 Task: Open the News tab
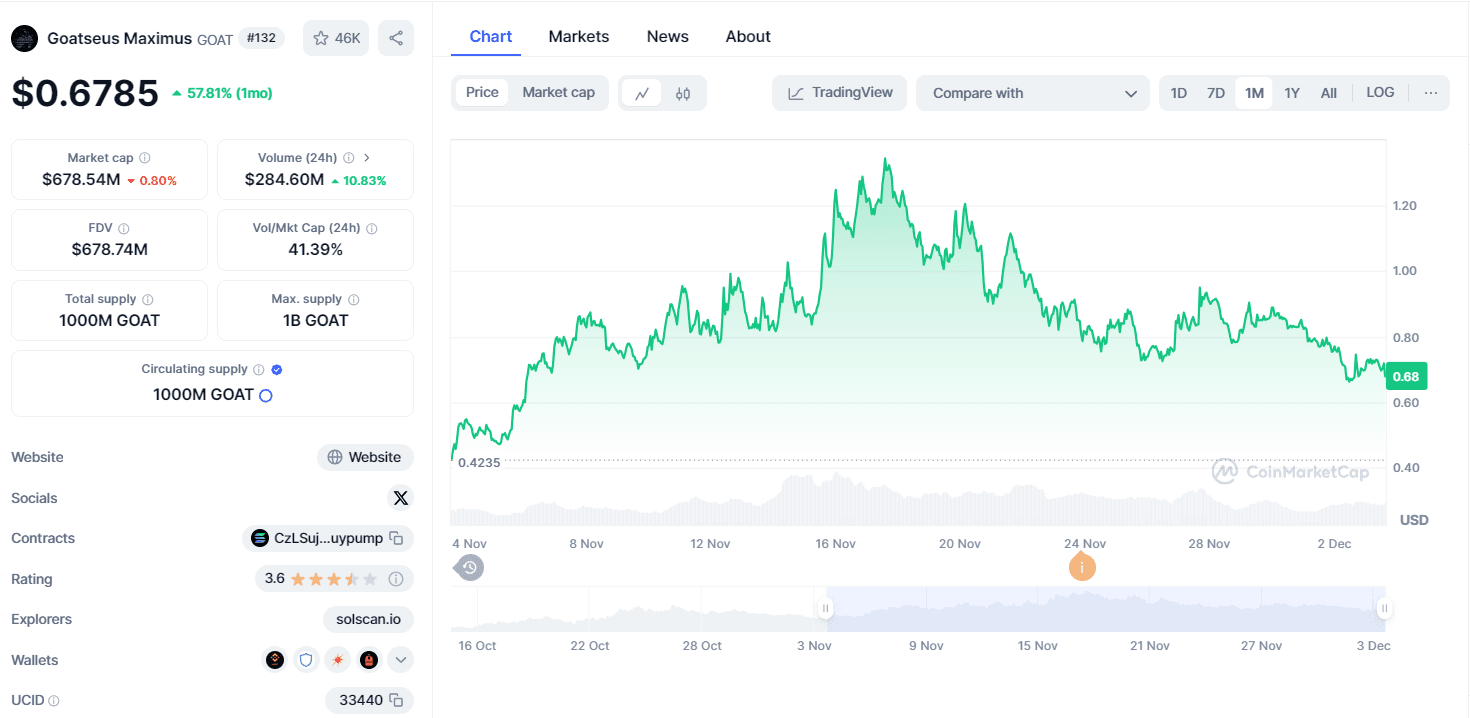667,37
